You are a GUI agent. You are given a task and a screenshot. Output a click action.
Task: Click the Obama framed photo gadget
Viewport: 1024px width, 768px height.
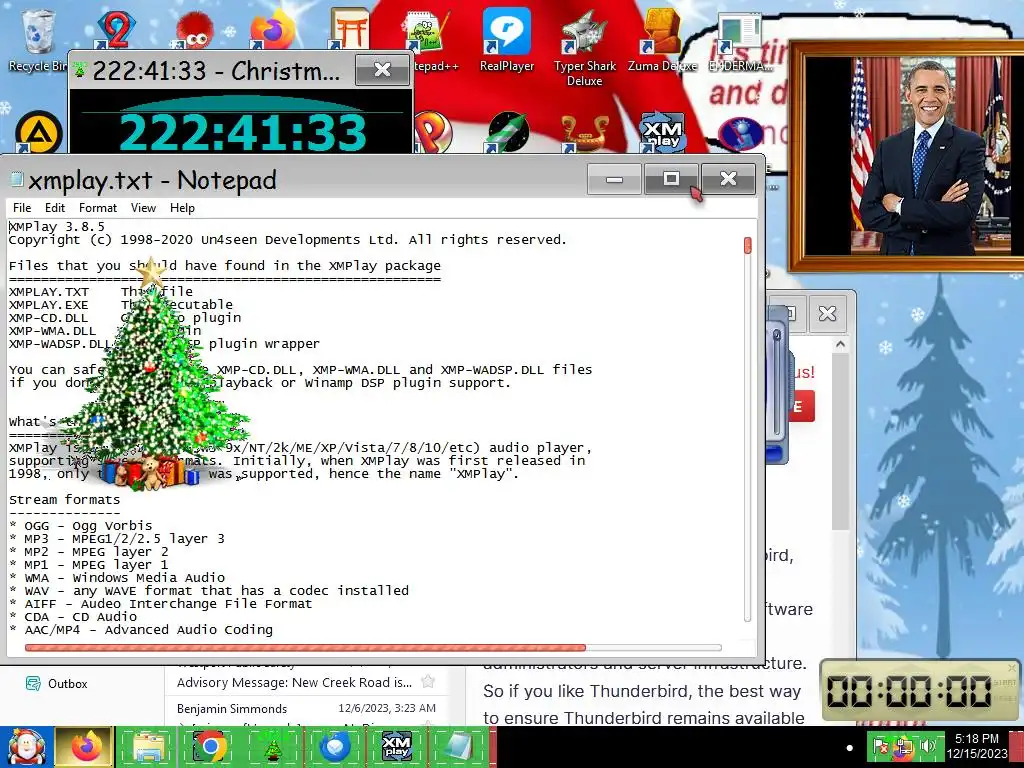[908, 156]
